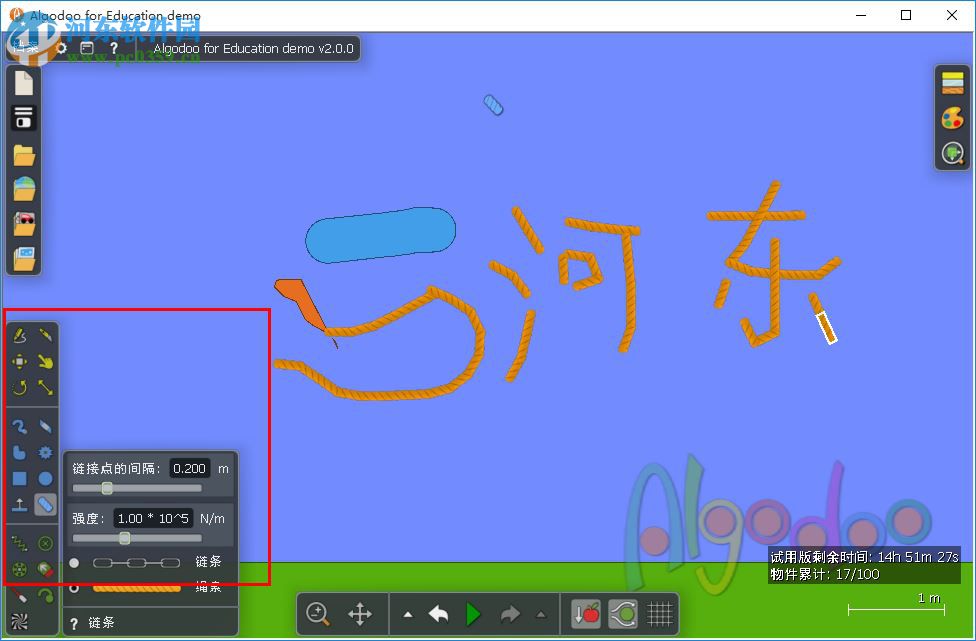Select the Knife cutting tool

point(48,336)
